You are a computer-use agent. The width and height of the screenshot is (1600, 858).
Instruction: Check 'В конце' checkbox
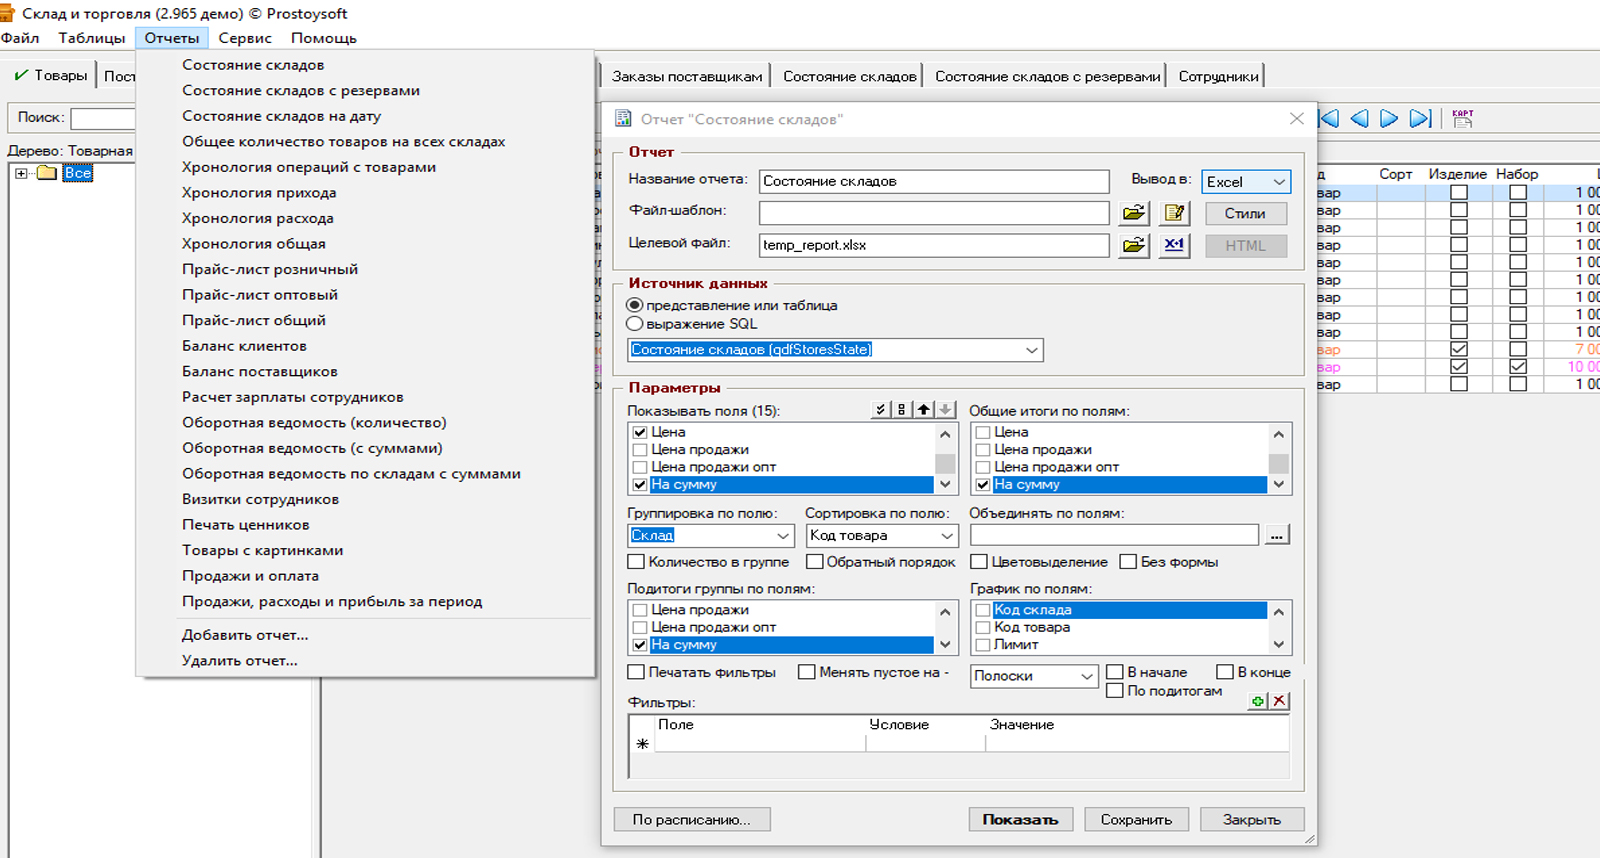click(x=1225, y=672)
